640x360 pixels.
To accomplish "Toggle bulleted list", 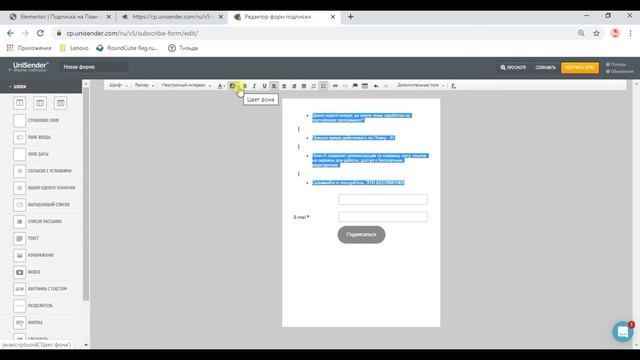I will coord(323,86).
